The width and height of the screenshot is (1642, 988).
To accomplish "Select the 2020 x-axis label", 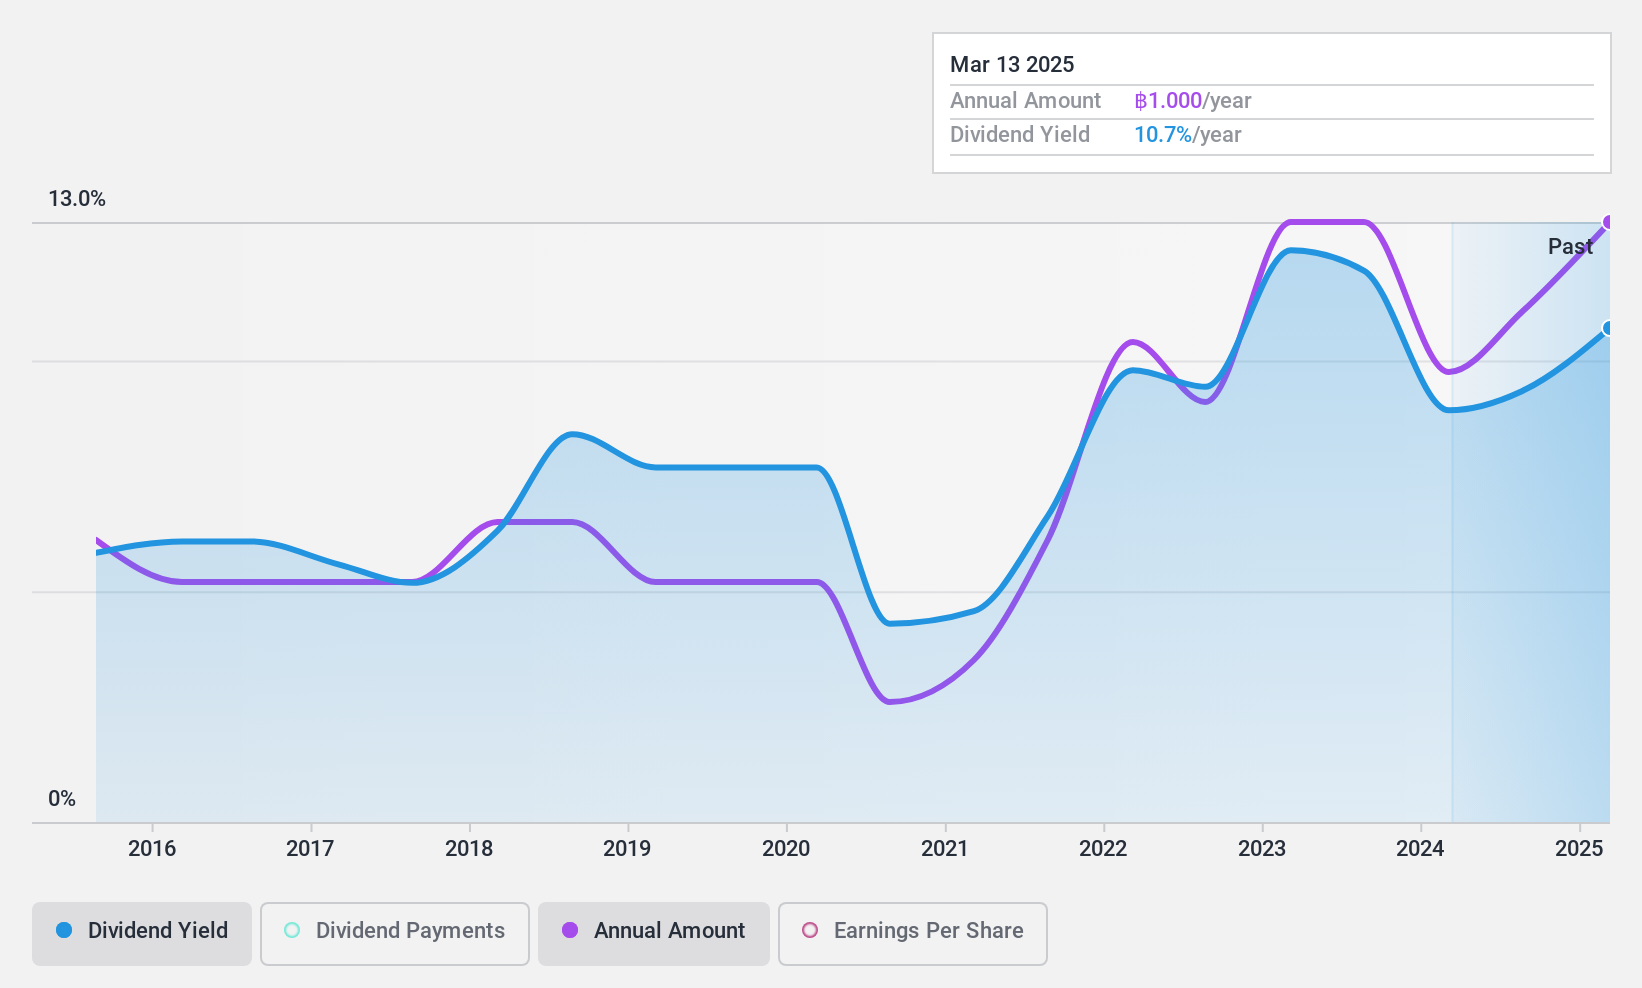I will (x=786, y=849).
